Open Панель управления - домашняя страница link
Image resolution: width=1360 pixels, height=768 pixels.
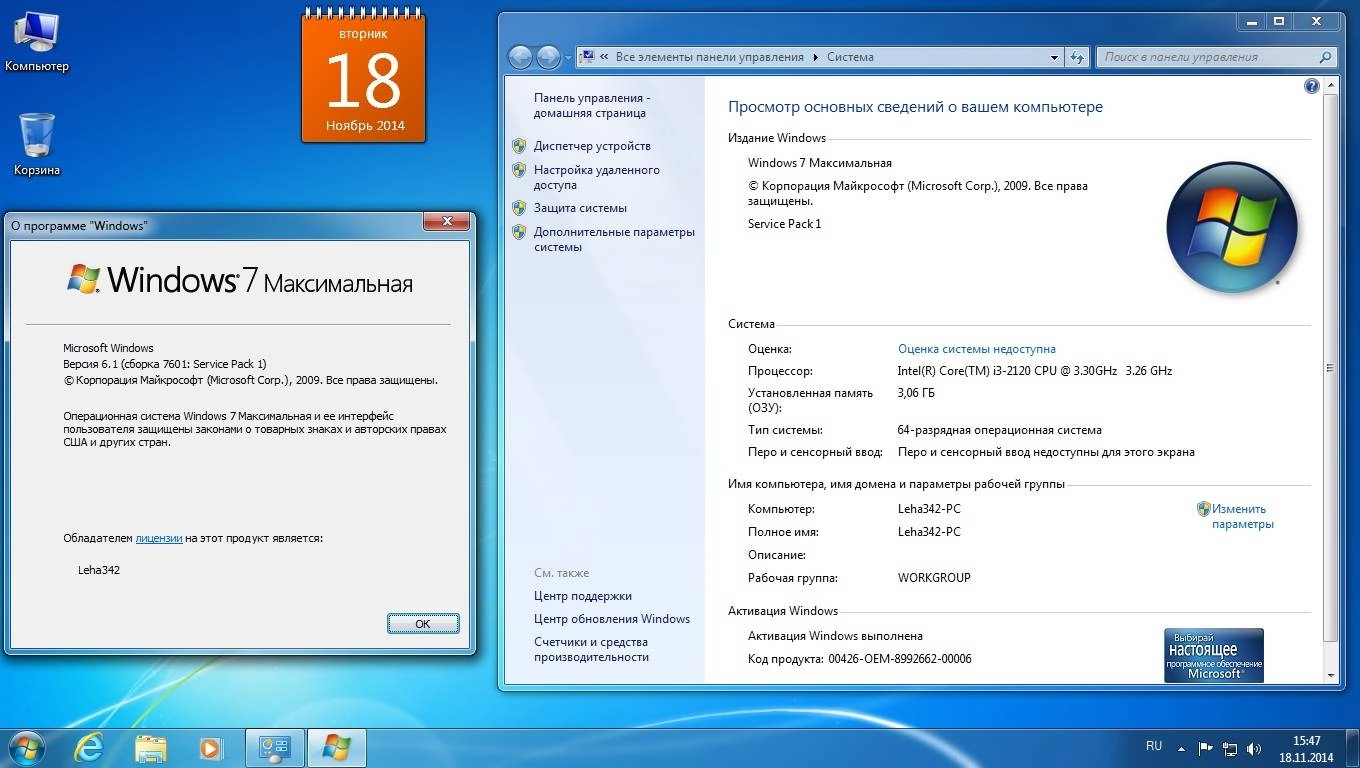tap(592, 105)
